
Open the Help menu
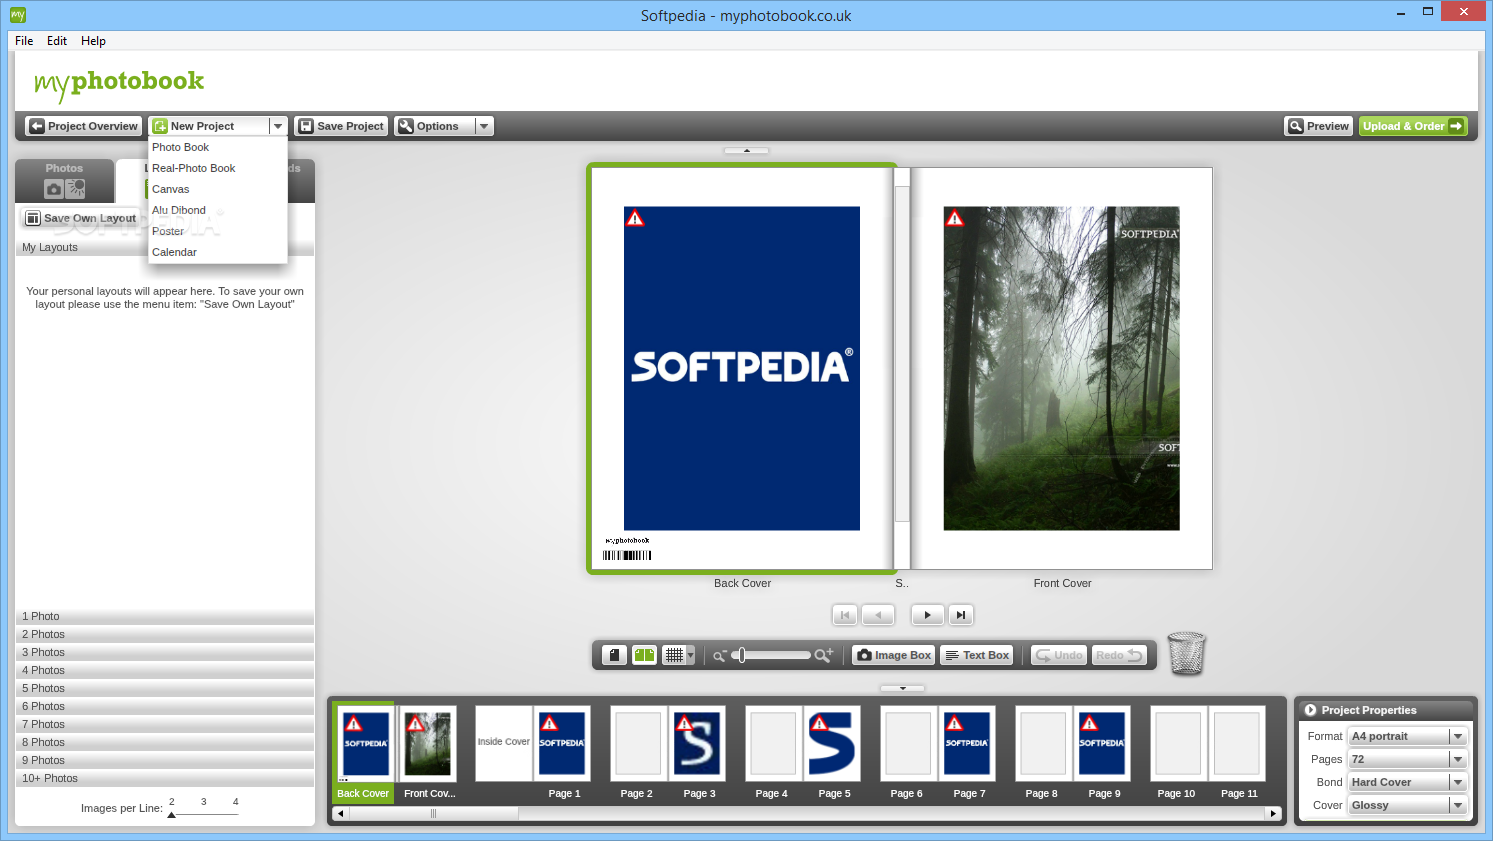click(x=93, y=41)
